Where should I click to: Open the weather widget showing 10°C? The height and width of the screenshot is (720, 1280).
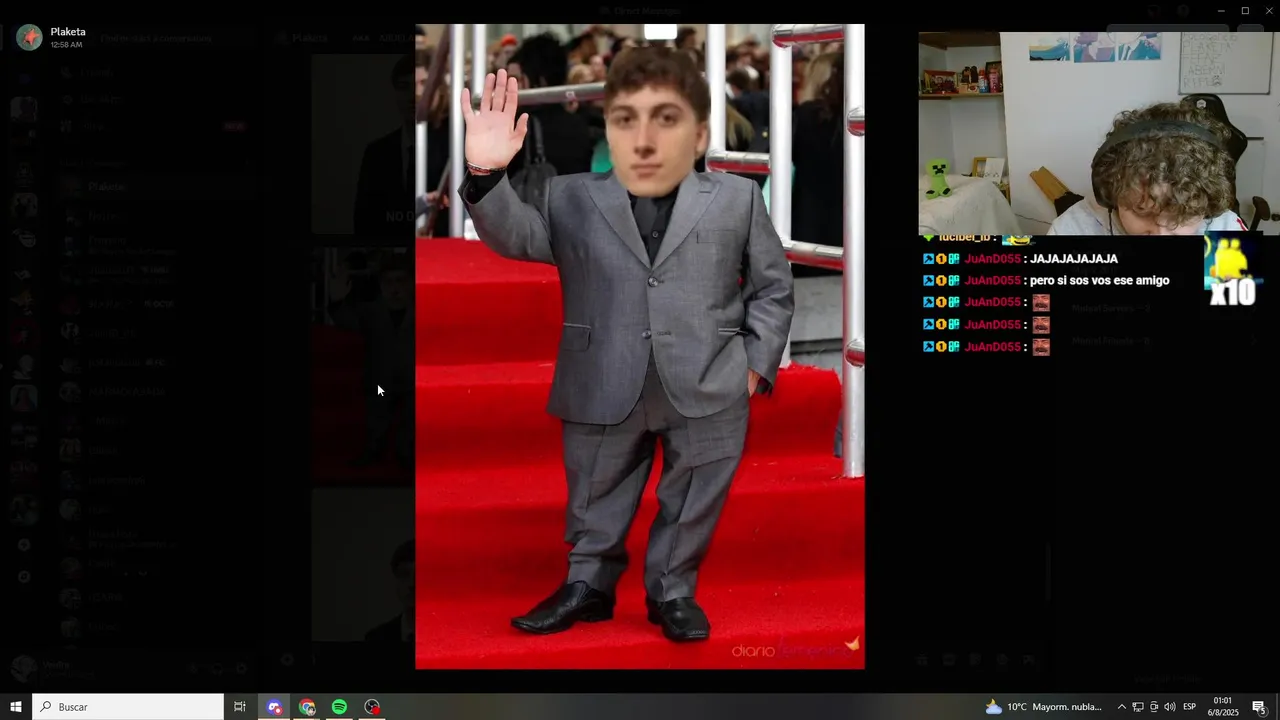[x=1044, y=707]
